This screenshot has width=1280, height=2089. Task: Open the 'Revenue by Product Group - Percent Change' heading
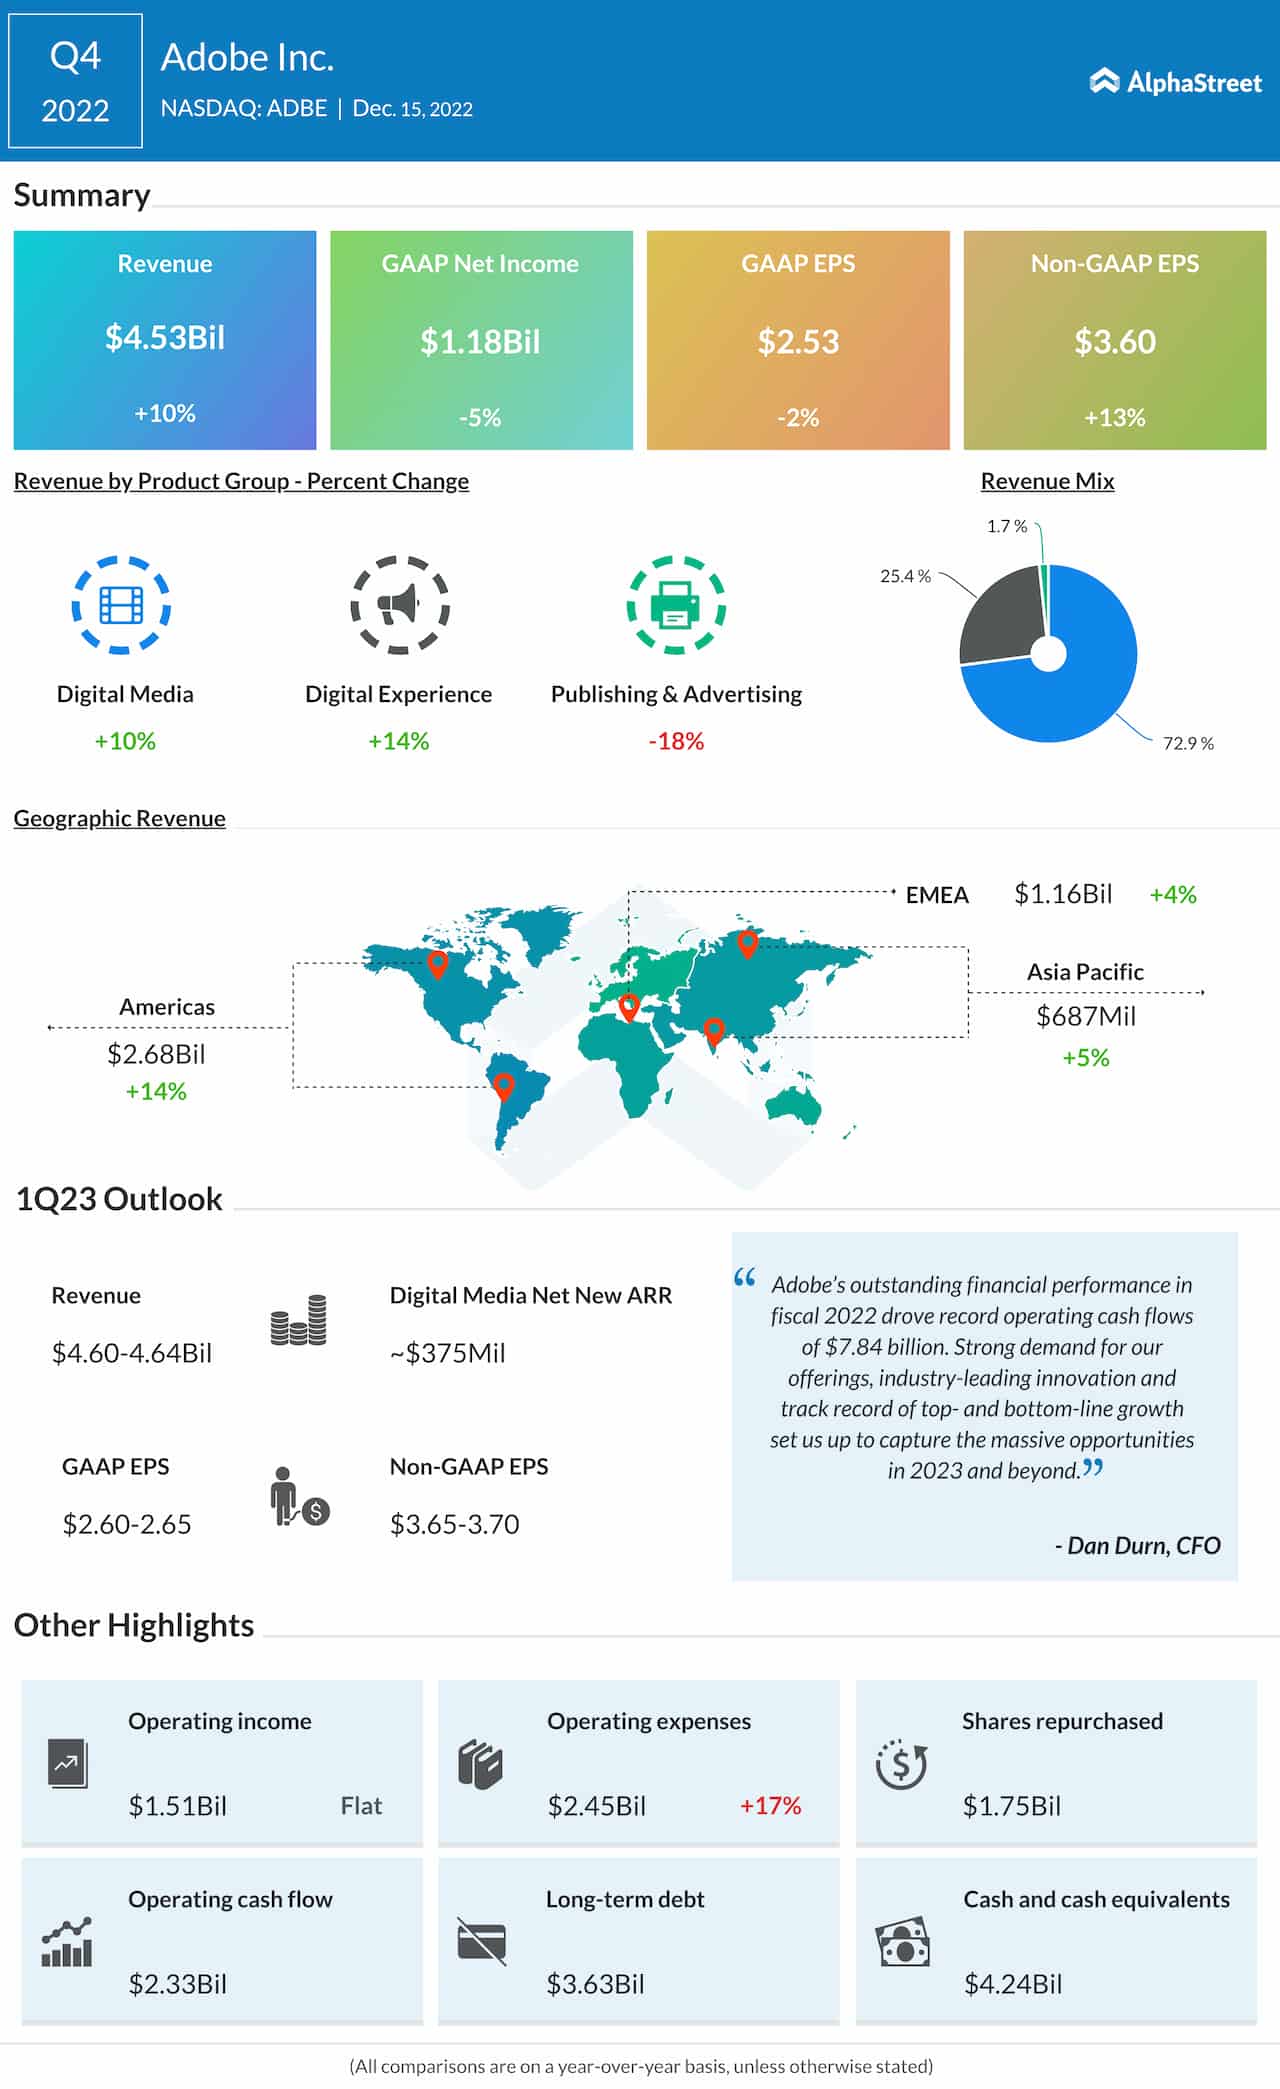241,481
